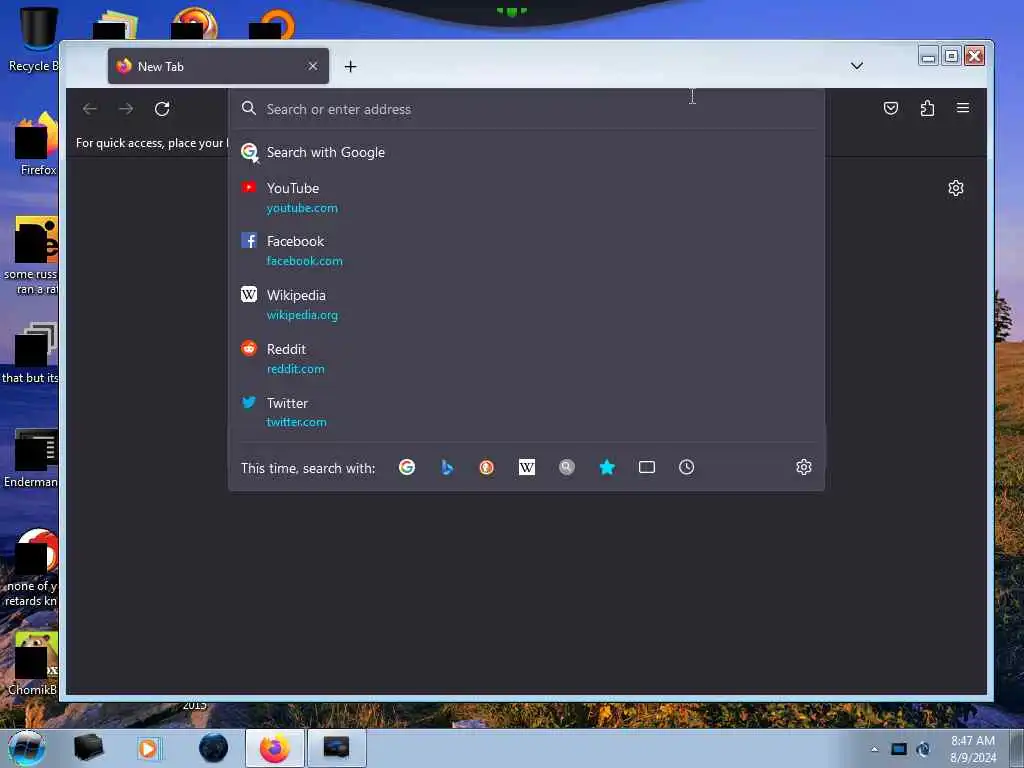Click the Wikipedia favicon in suggestions
Screen dimensions: 1024x768
pos(249,294)
